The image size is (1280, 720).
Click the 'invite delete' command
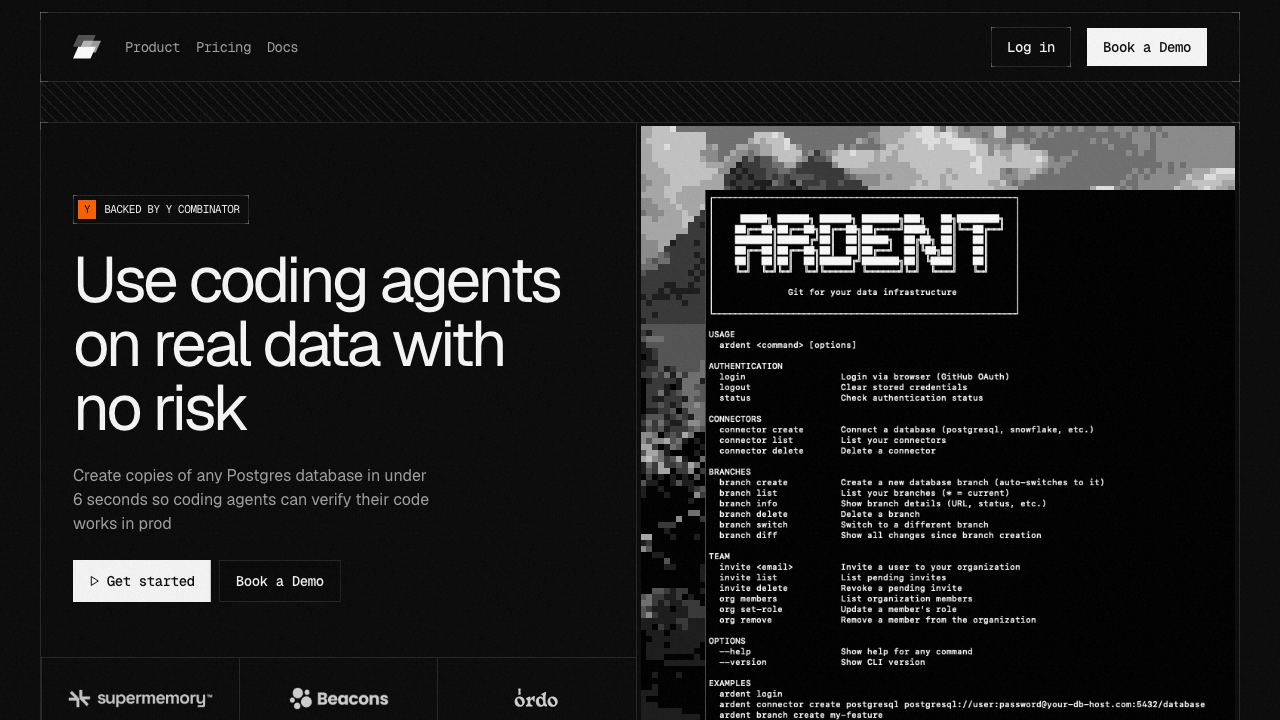point(753,588)
